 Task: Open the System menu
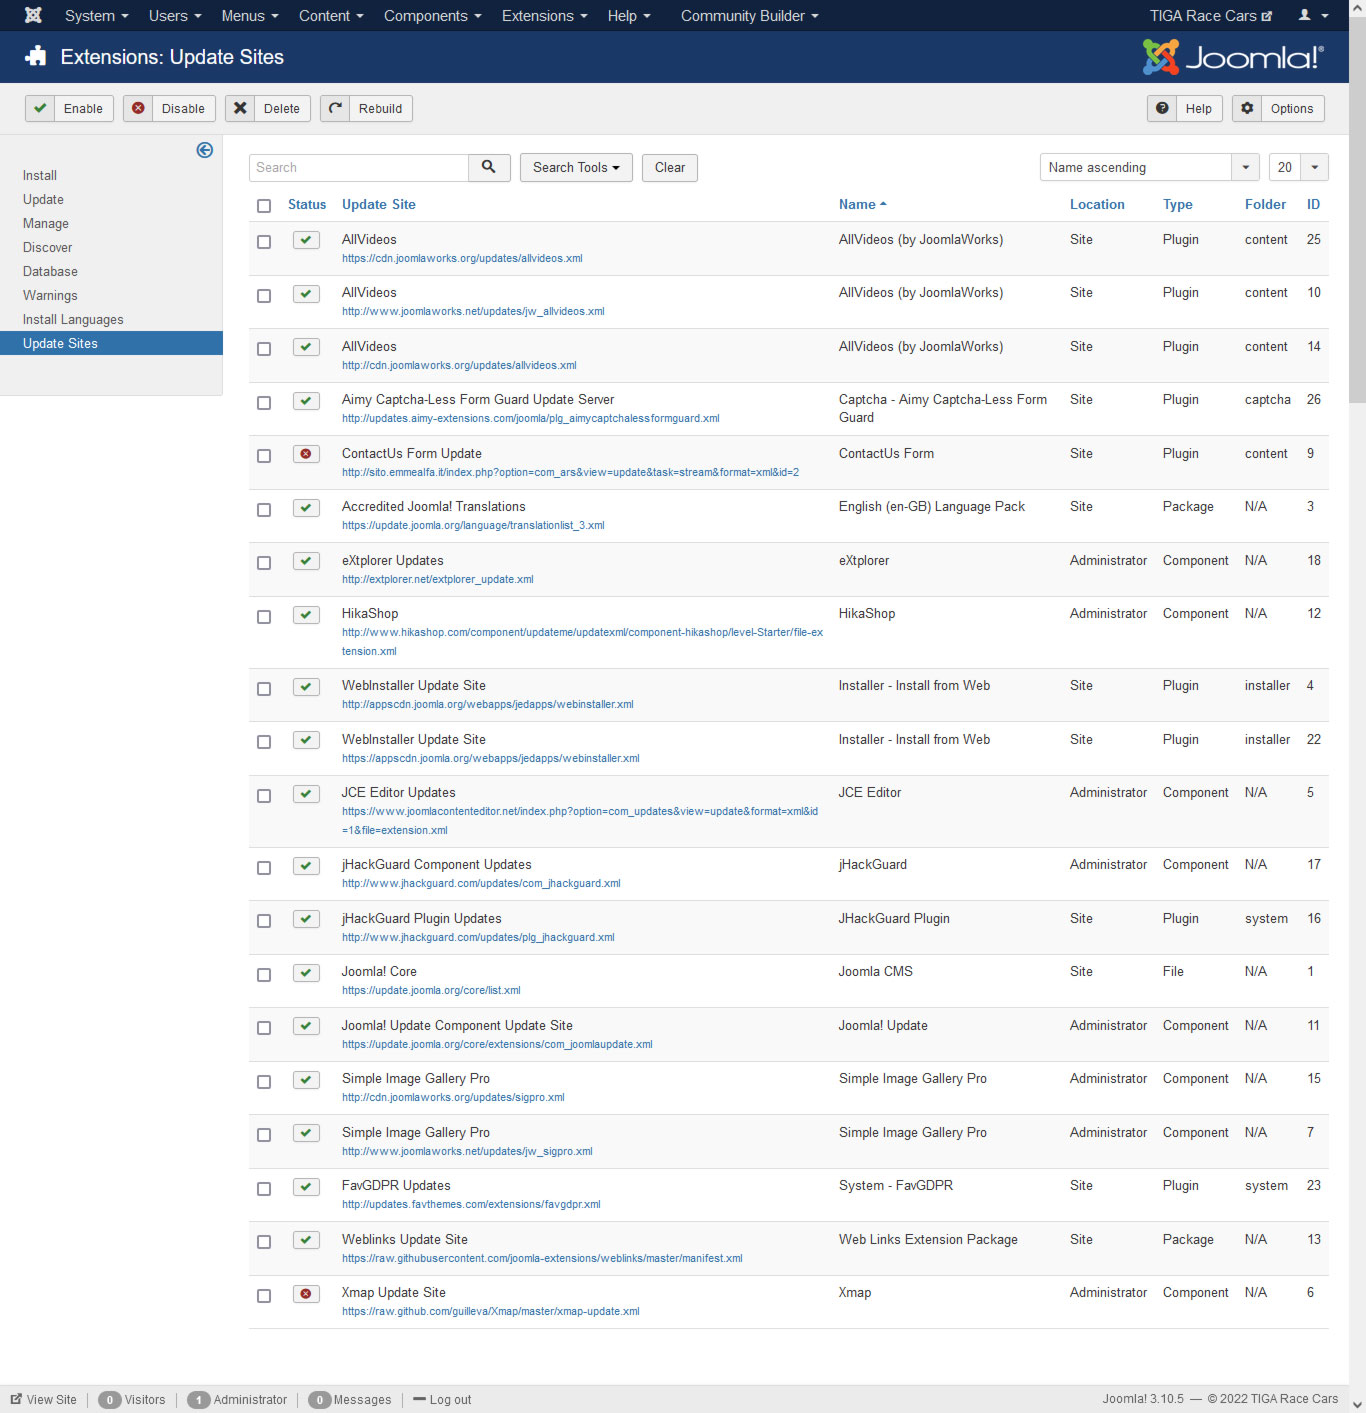pyautogui.click(x=96, y=15)
